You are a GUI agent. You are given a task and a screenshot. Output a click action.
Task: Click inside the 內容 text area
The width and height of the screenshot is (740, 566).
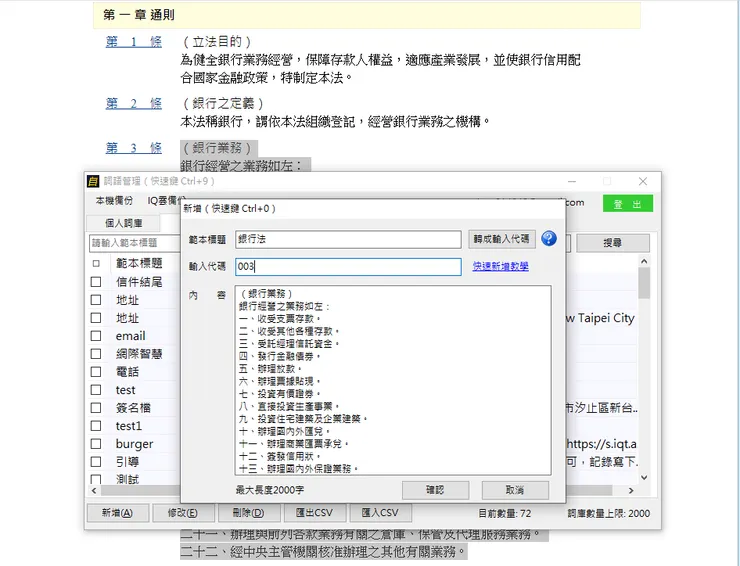(x=393, y=380)
